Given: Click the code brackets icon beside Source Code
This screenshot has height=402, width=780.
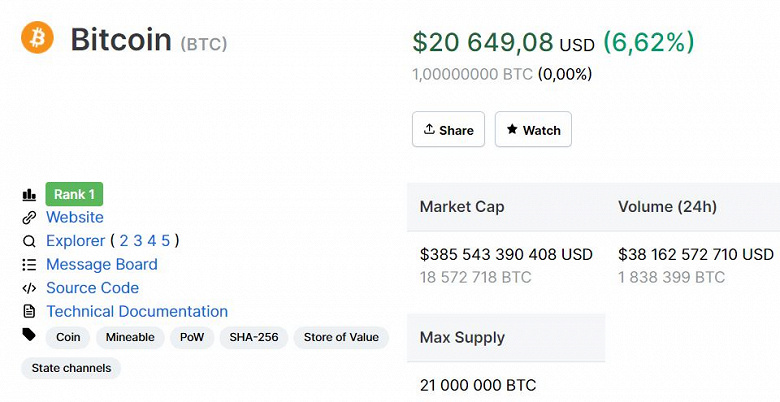Looking at the screenshot, I should click(29, 288).
